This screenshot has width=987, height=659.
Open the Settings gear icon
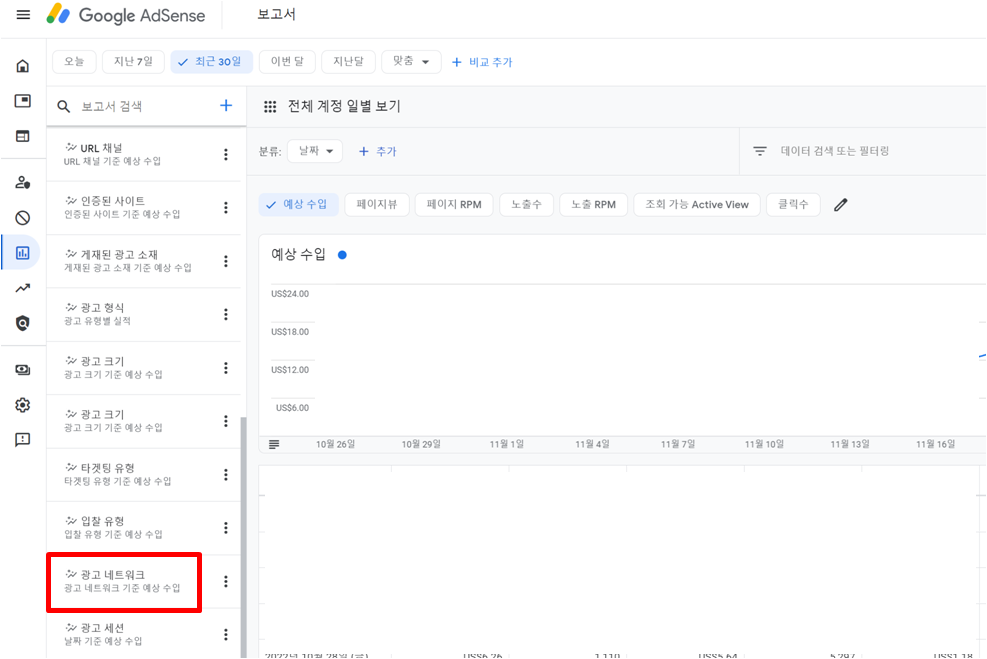[22, 405]
